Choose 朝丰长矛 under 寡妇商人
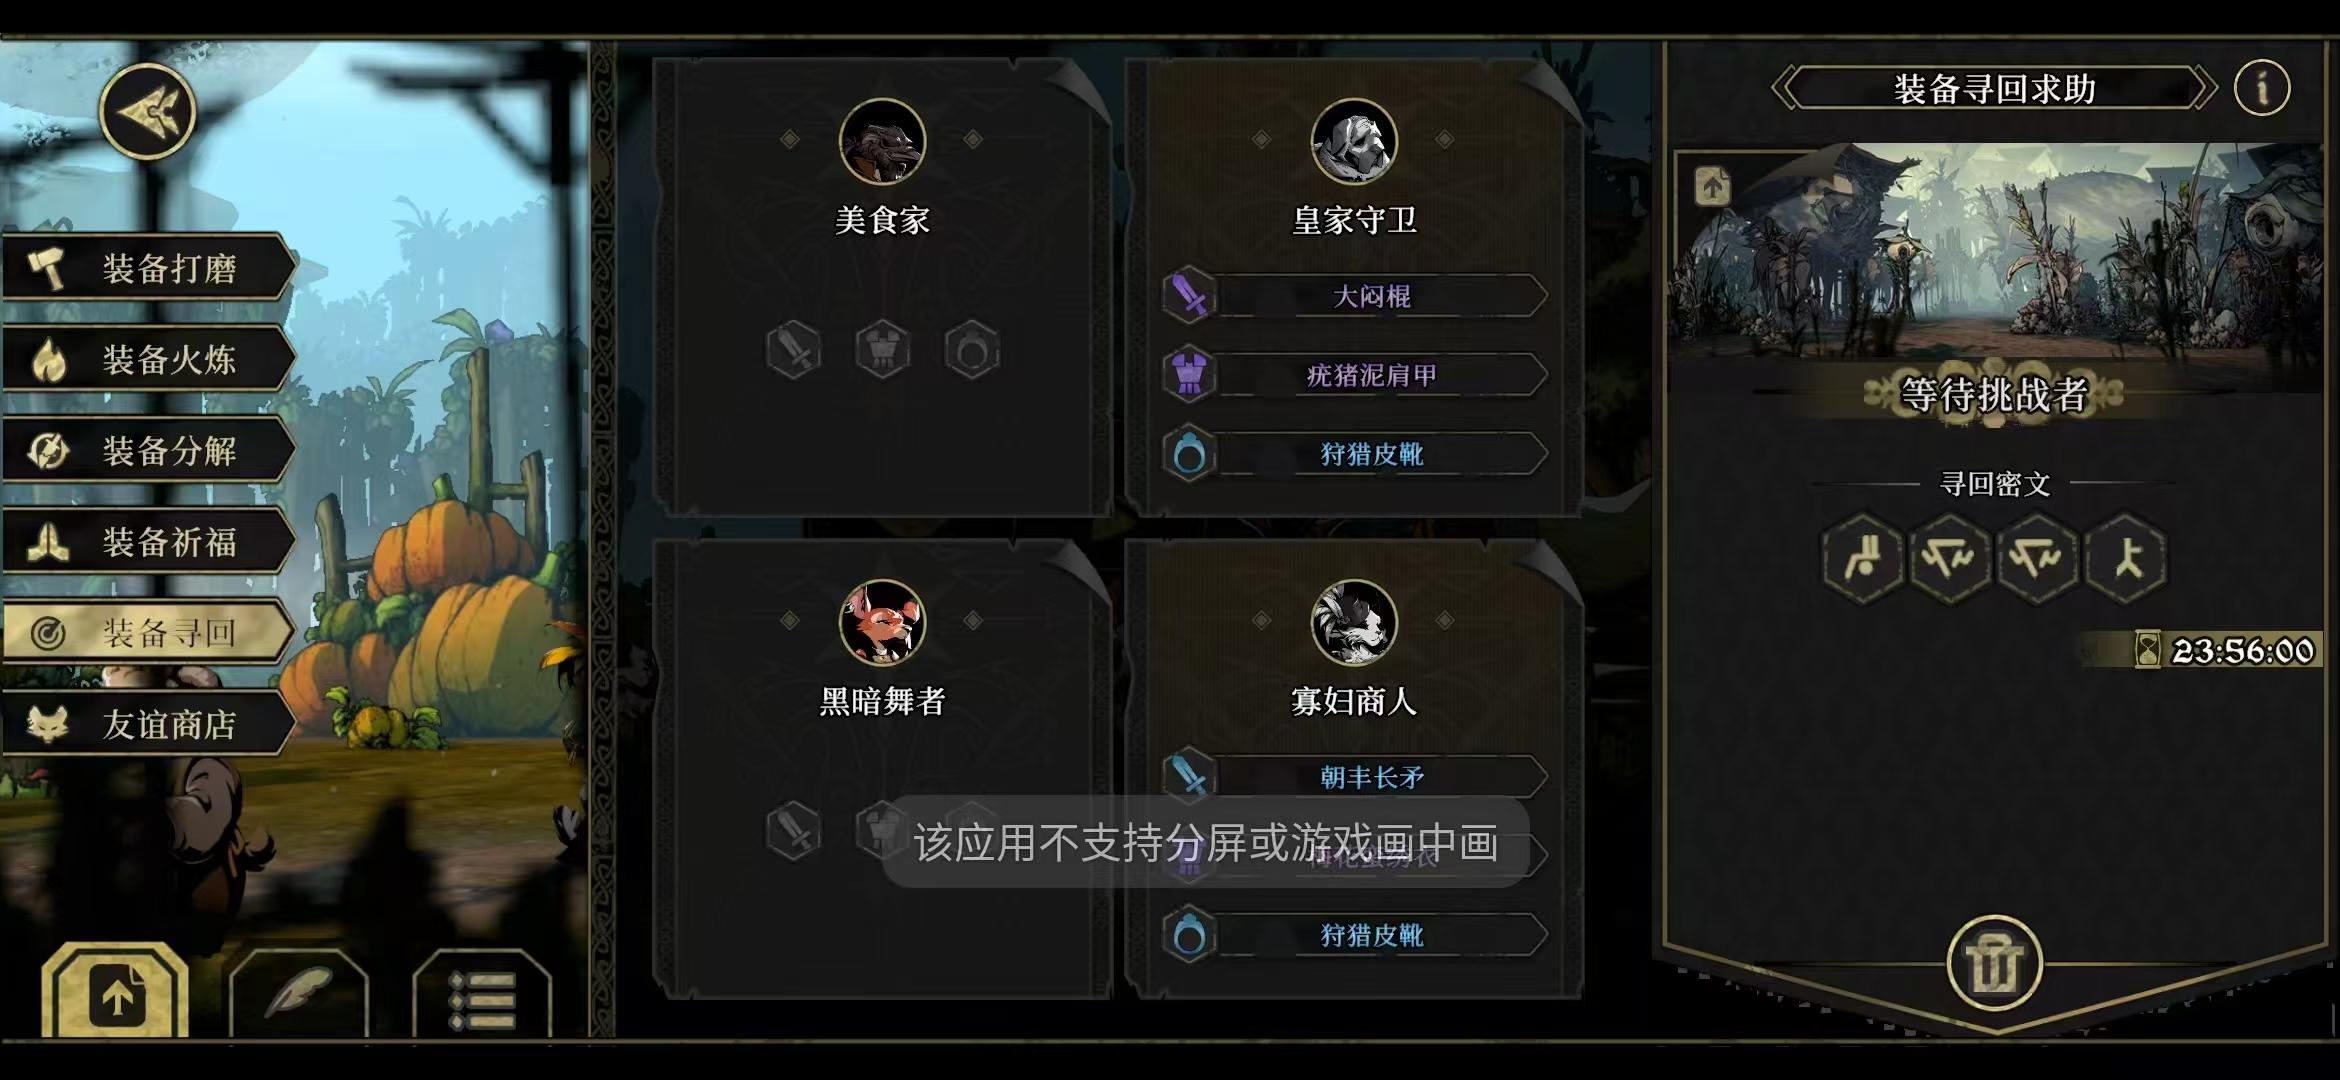This screenshot has height=1080, width=2340. pos(1355,777)
